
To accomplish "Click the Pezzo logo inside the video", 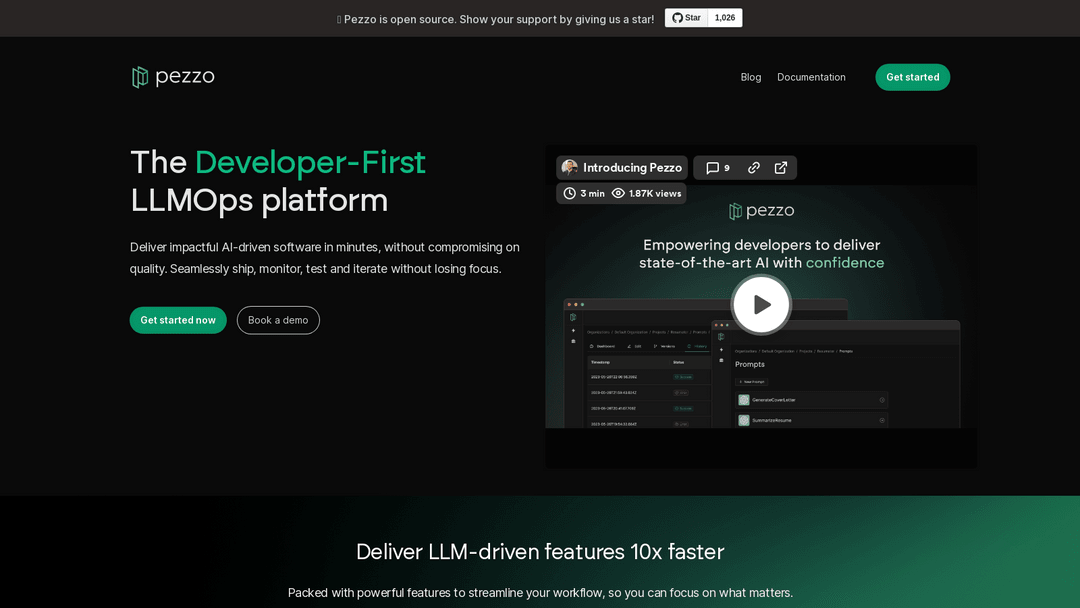I will click(x=761, y=211).
